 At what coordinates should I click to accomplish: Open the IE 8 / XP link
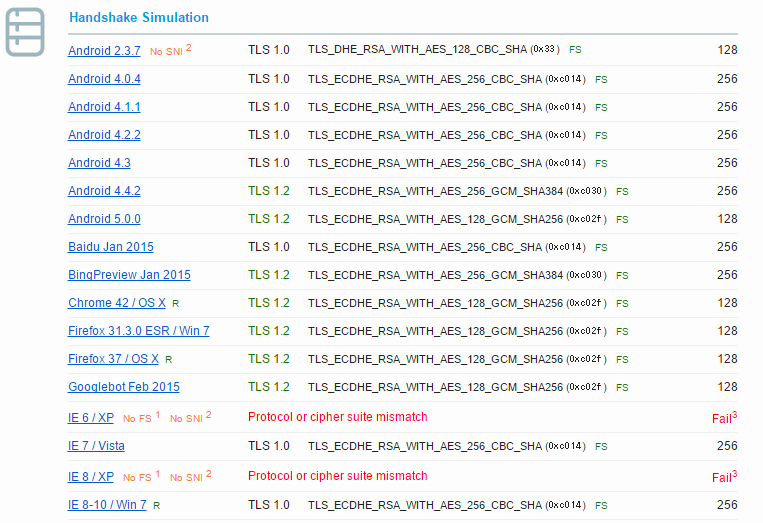click(91, 477)
